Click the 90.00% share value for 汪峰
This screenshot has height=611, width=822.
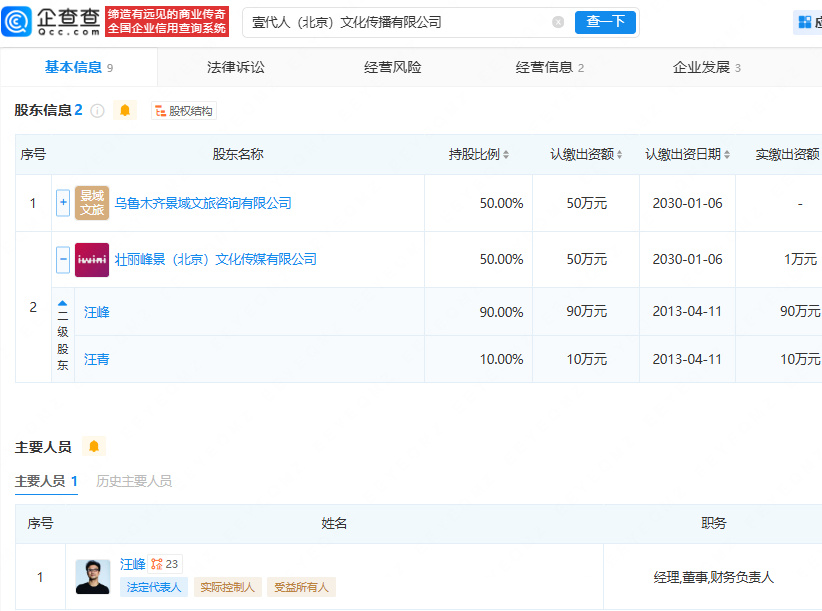coord(501,312)
